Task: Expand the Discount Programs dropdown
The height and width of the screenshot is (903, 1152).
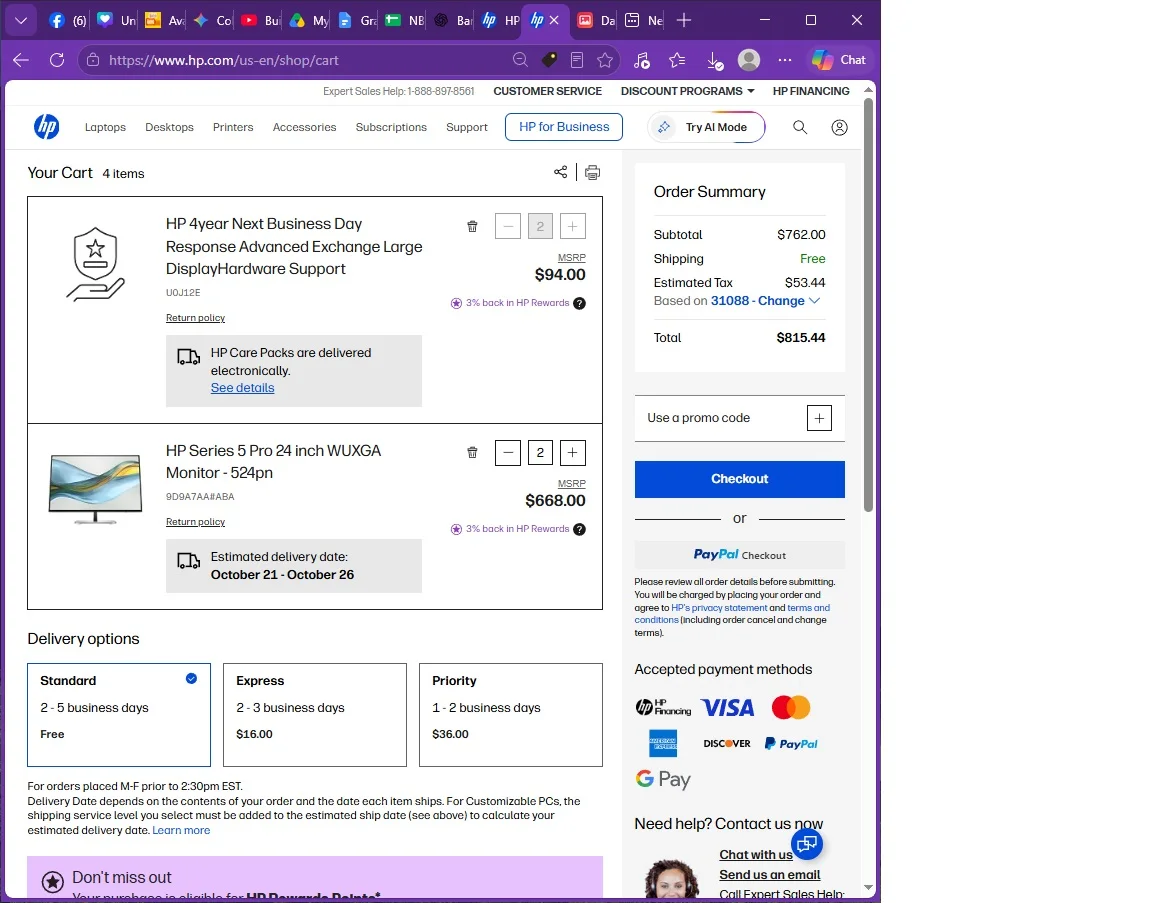Action: pyautogui.click(x=687, y=91)
